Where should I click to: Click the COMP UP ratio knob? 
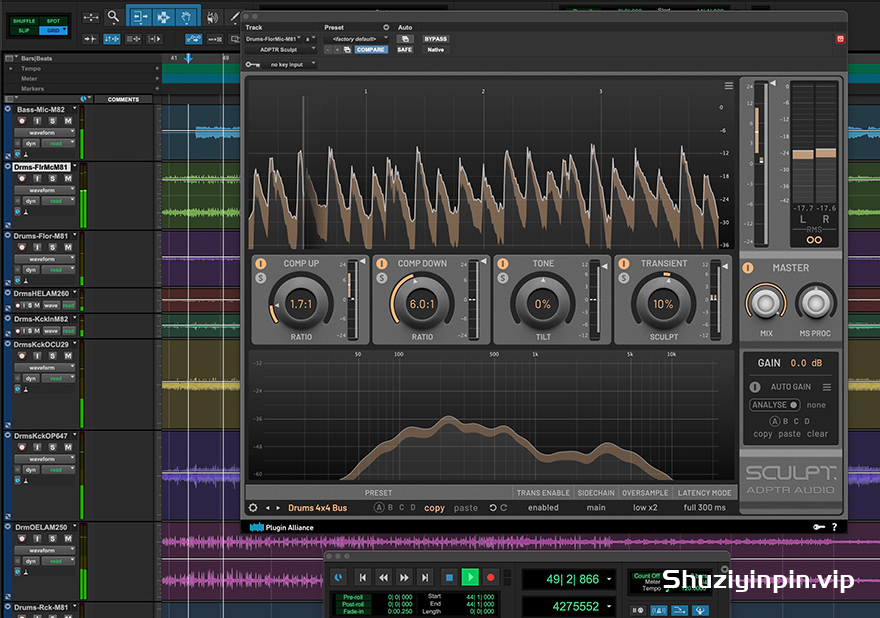click(301, 304)
